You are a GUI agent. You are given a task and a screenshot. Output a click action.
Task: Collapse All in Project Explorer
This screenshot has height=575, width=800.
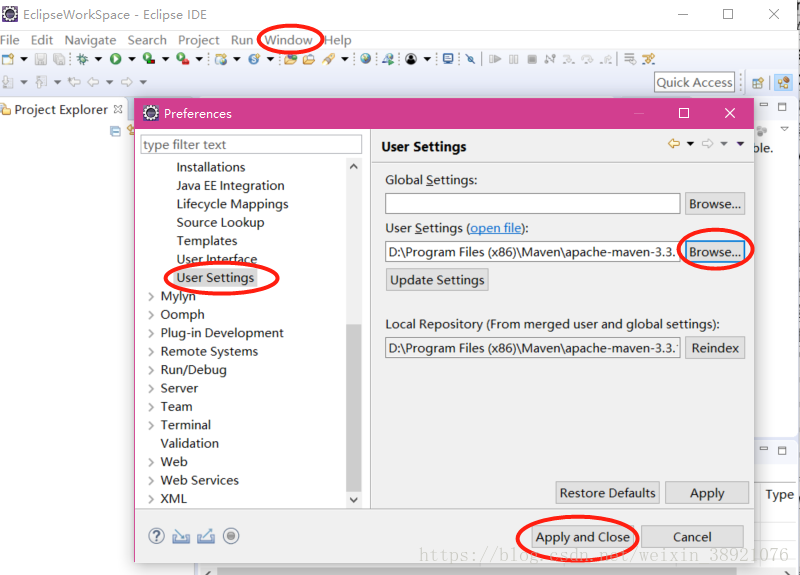point(116,132)
